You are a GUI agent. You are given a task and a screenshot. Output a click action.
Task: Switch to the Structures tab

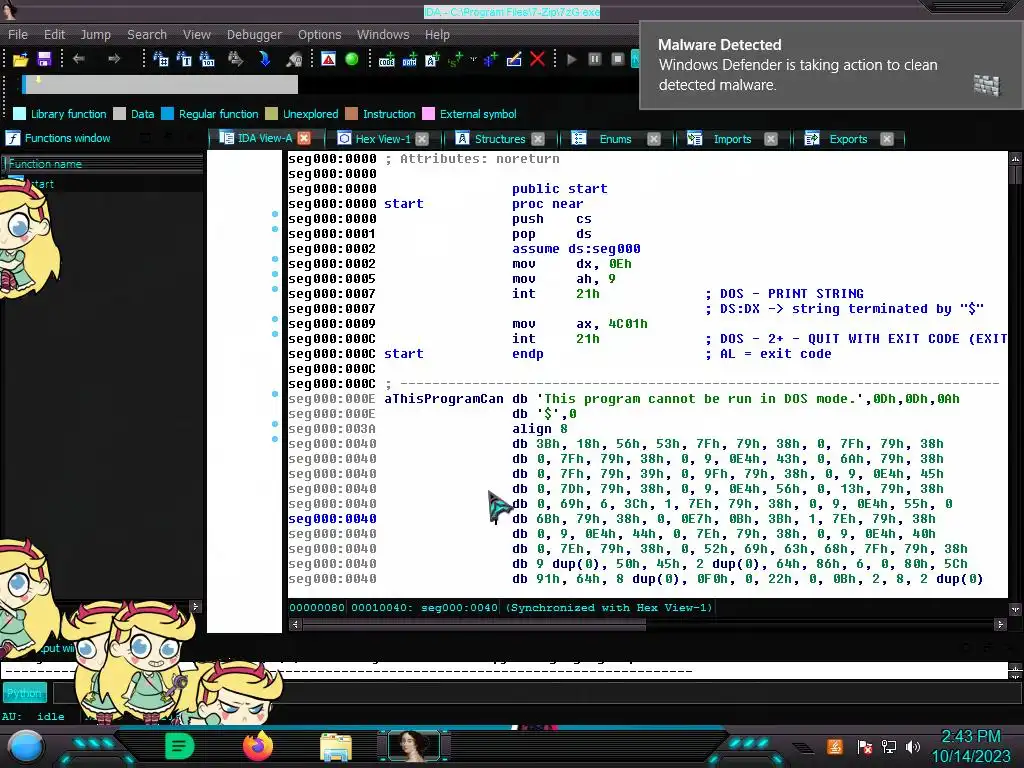point(500,139)
